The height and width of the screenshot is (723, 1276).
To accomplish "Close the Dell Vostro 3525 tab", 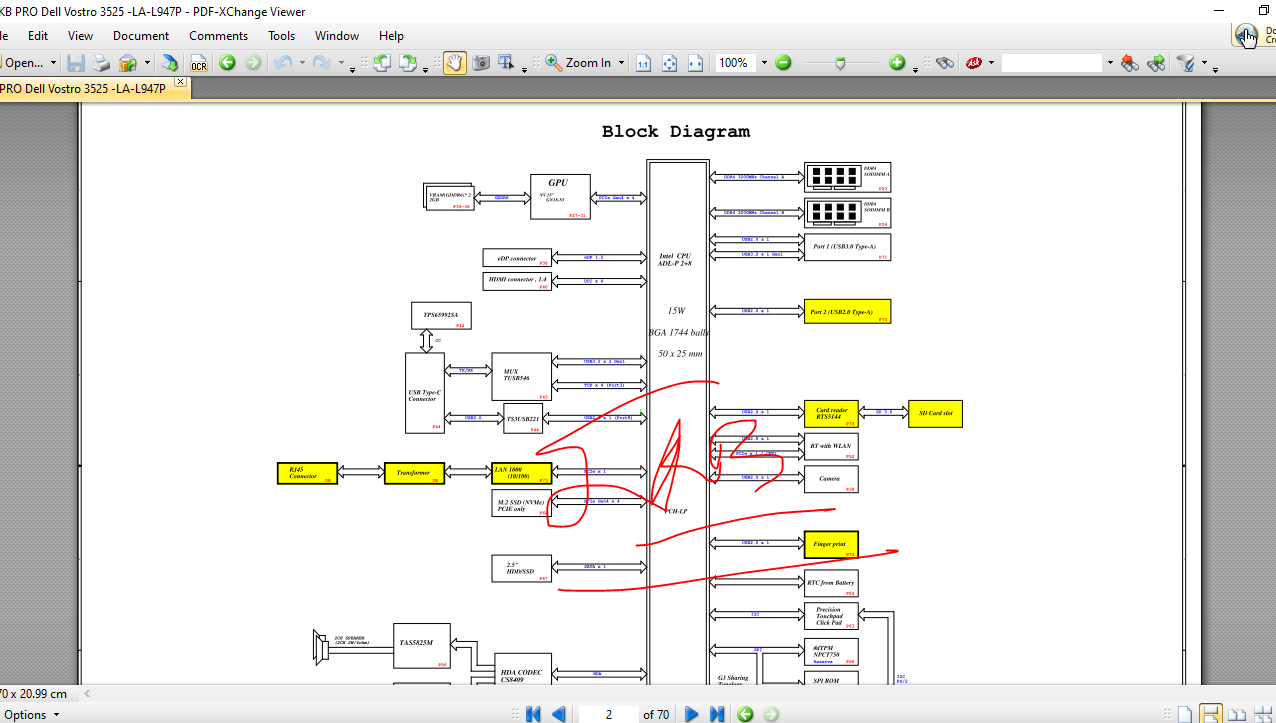I will coord(181,81).
